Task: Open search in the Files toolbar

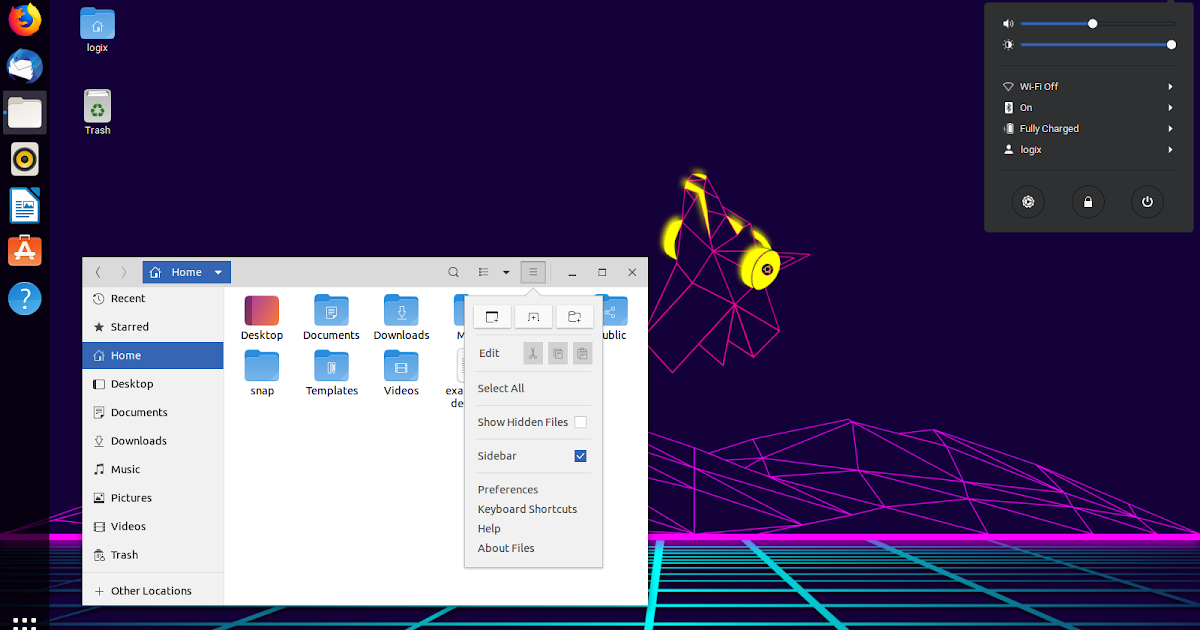Action: point(453,271)
